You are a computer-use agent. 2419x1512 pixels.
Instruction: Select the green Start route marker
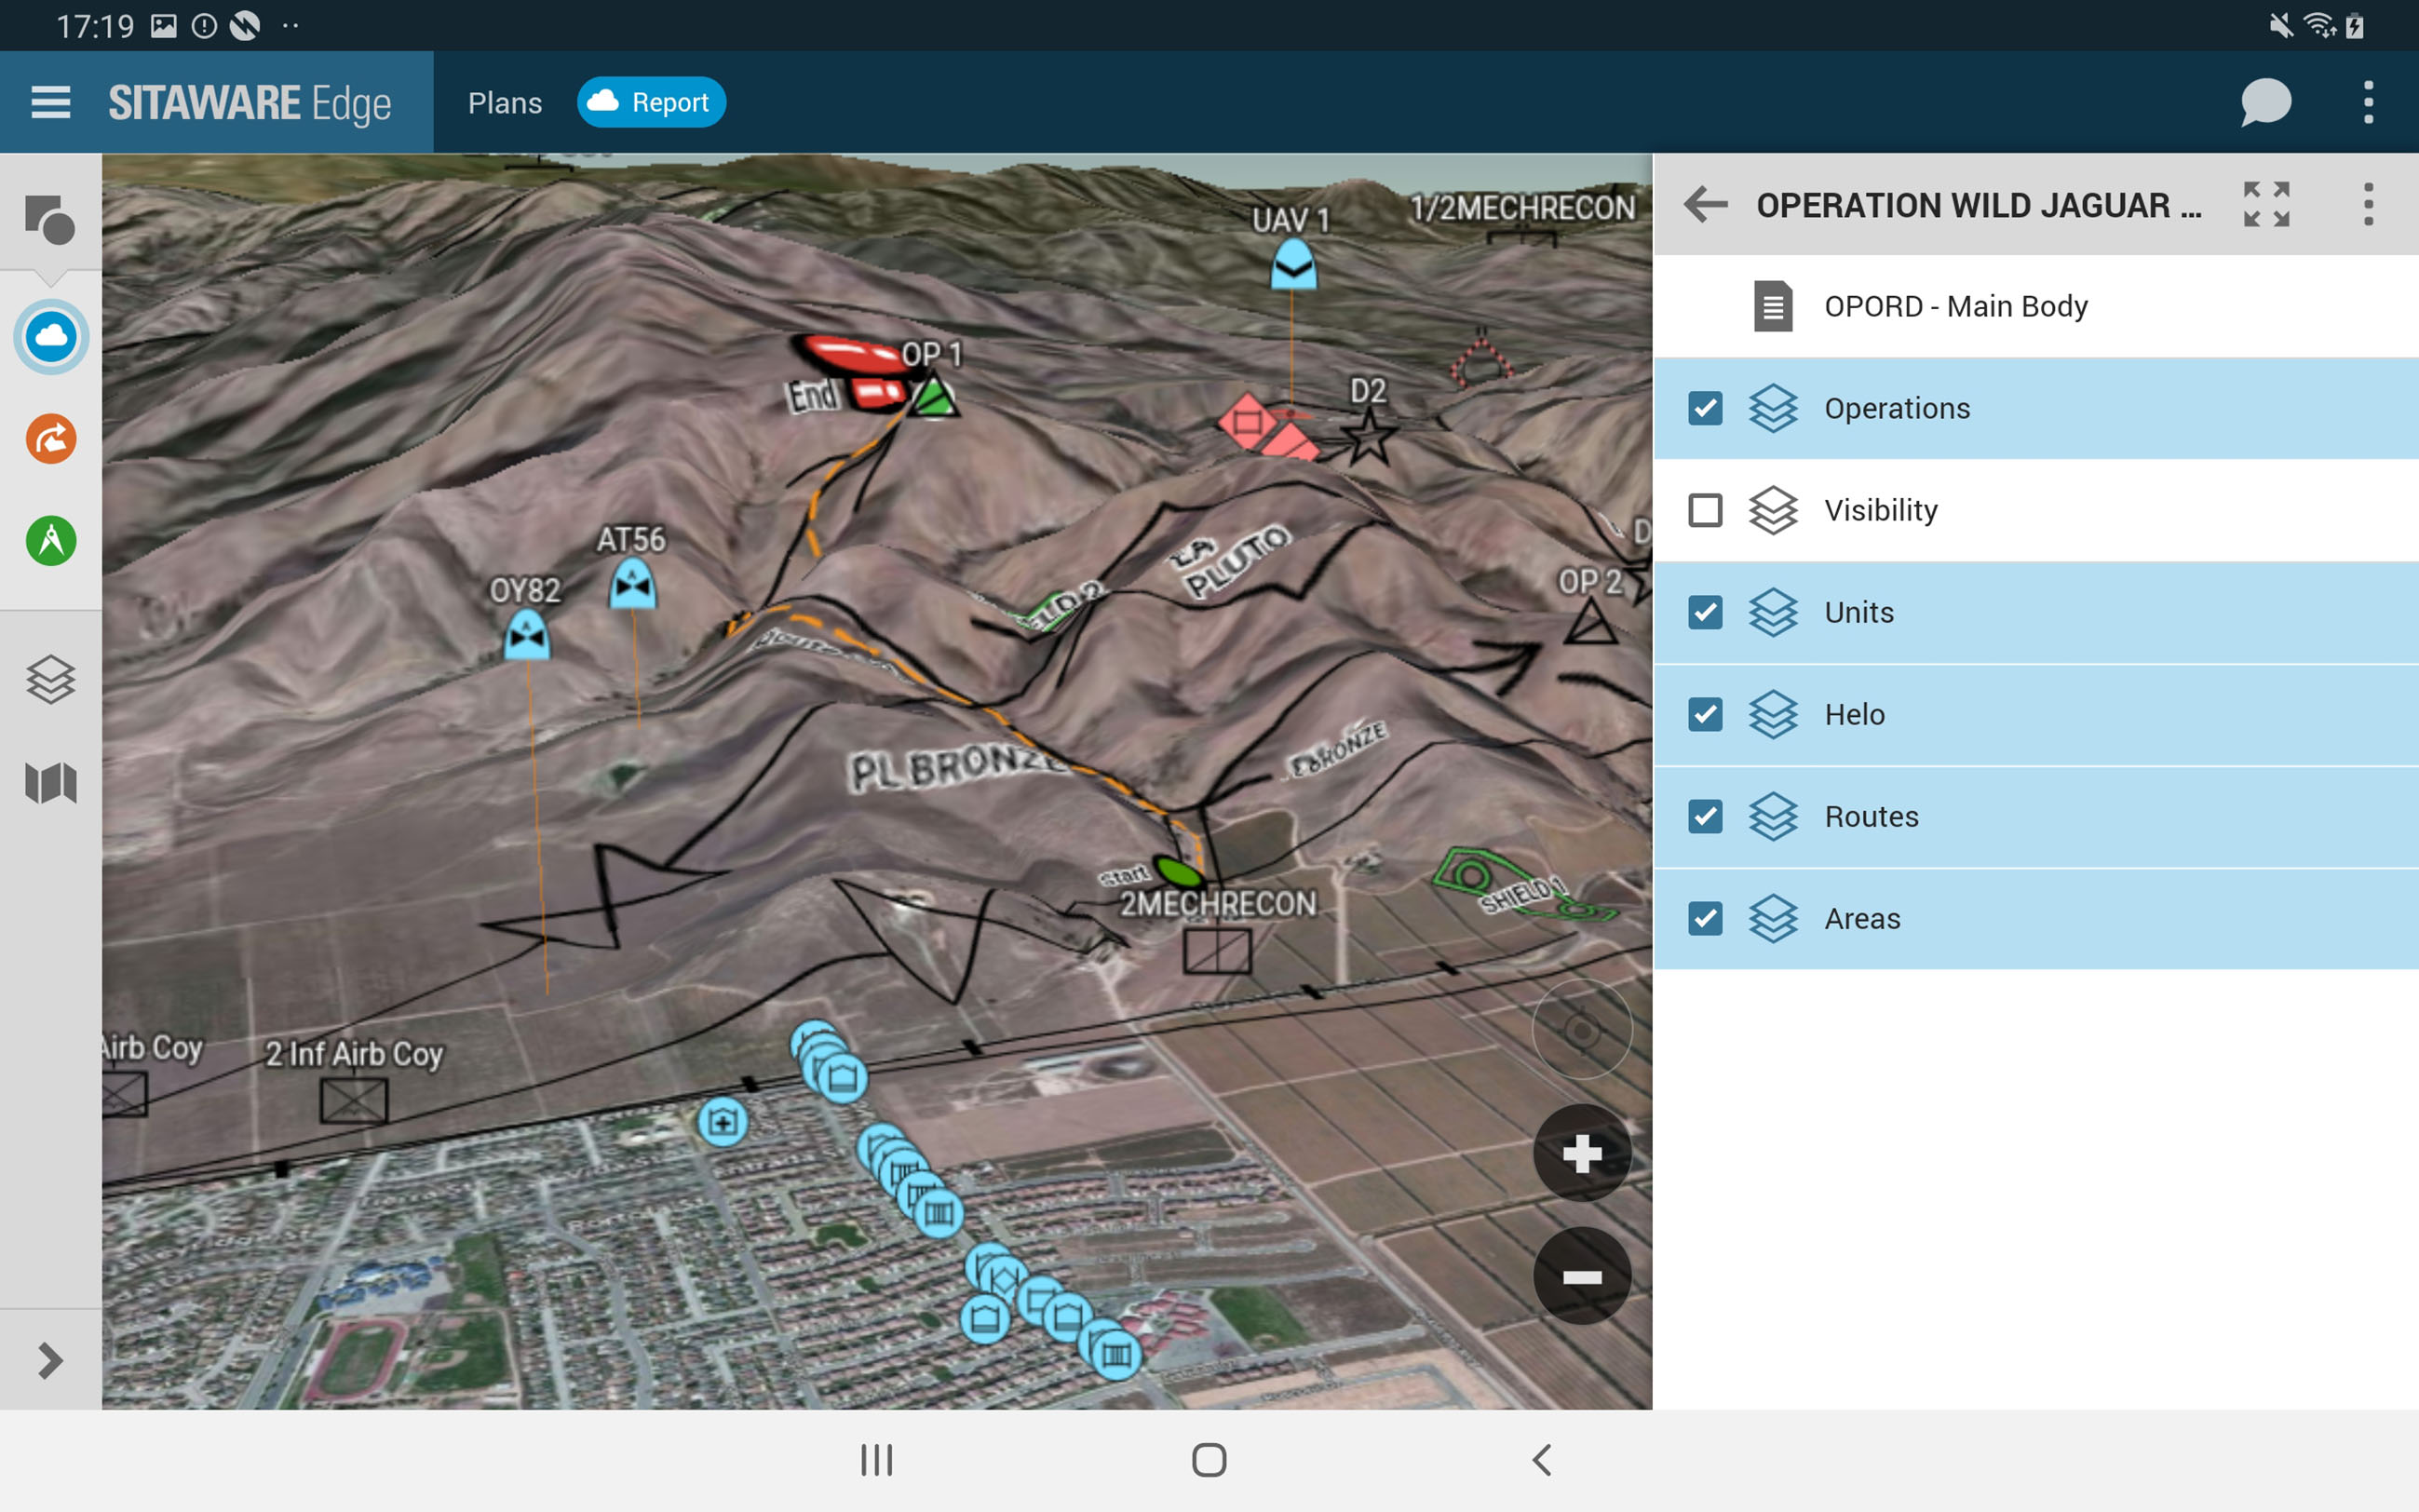[x=1178, y=872]
